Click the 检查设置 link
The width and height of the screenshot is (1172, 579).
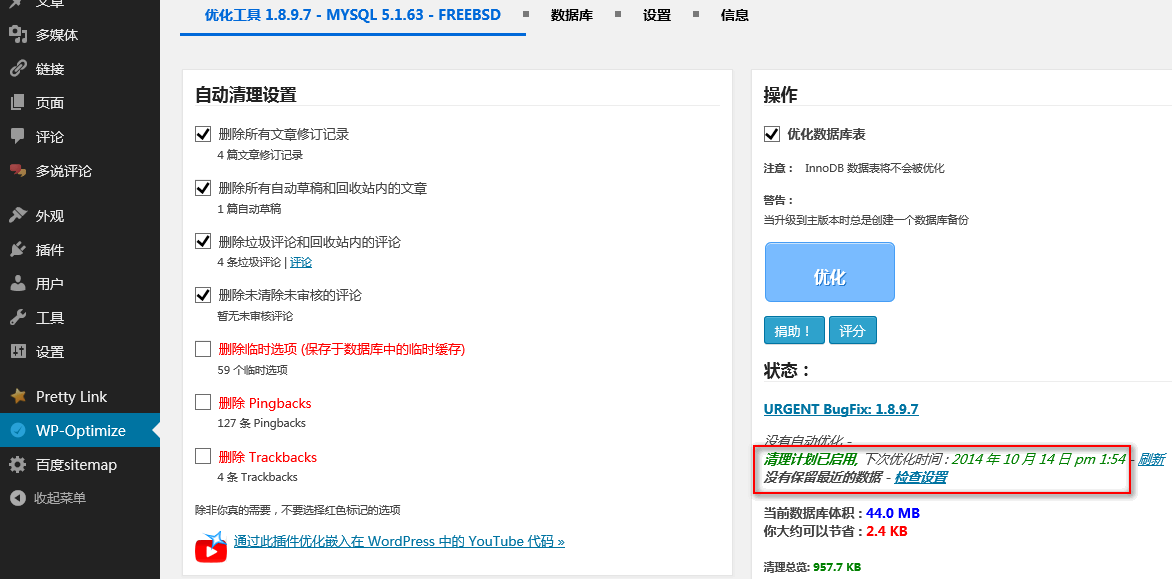[x=921, y=477]
